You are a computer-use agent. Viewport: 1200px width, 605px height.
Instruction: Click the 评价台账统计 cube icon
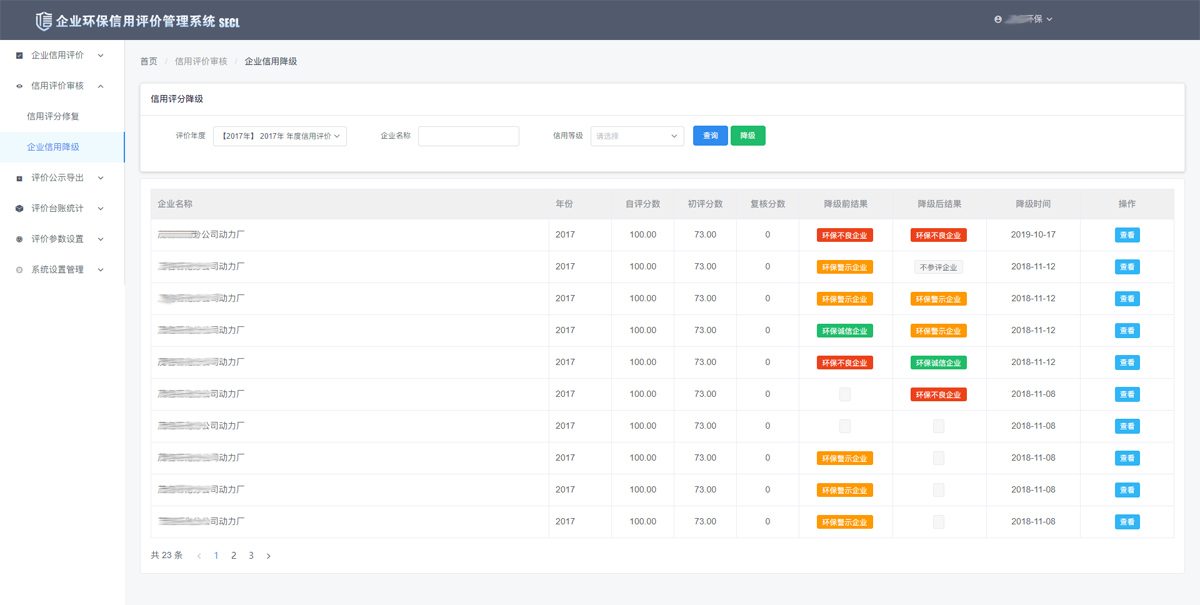pyautogui.click(x=19, y=209)
